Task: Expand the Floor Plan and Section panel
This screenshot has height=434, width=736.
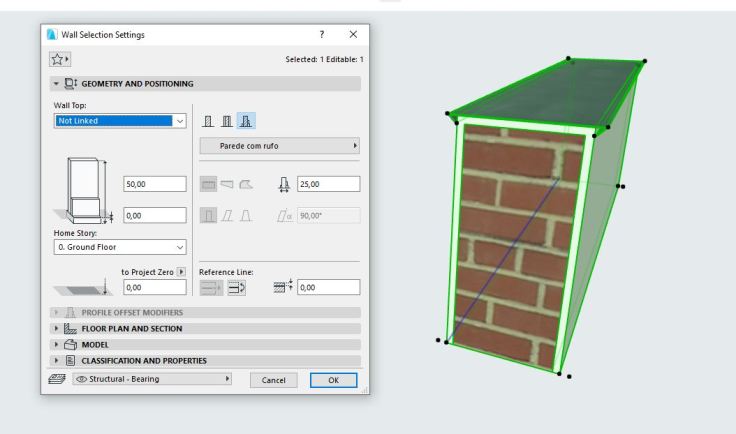Action: (x=56, y=328)
